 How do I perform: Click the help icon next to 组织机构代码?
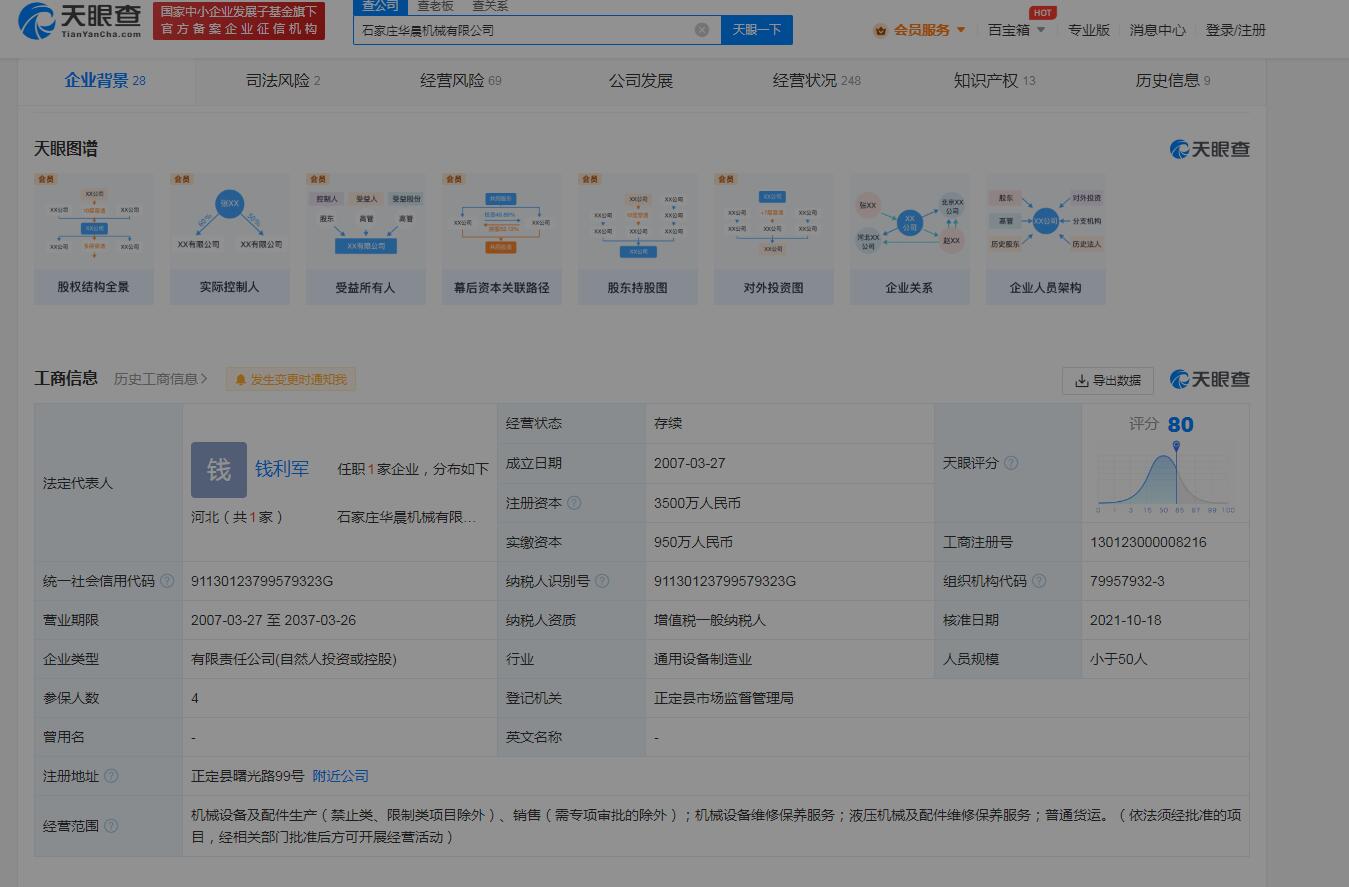[x=1039, y=581]
